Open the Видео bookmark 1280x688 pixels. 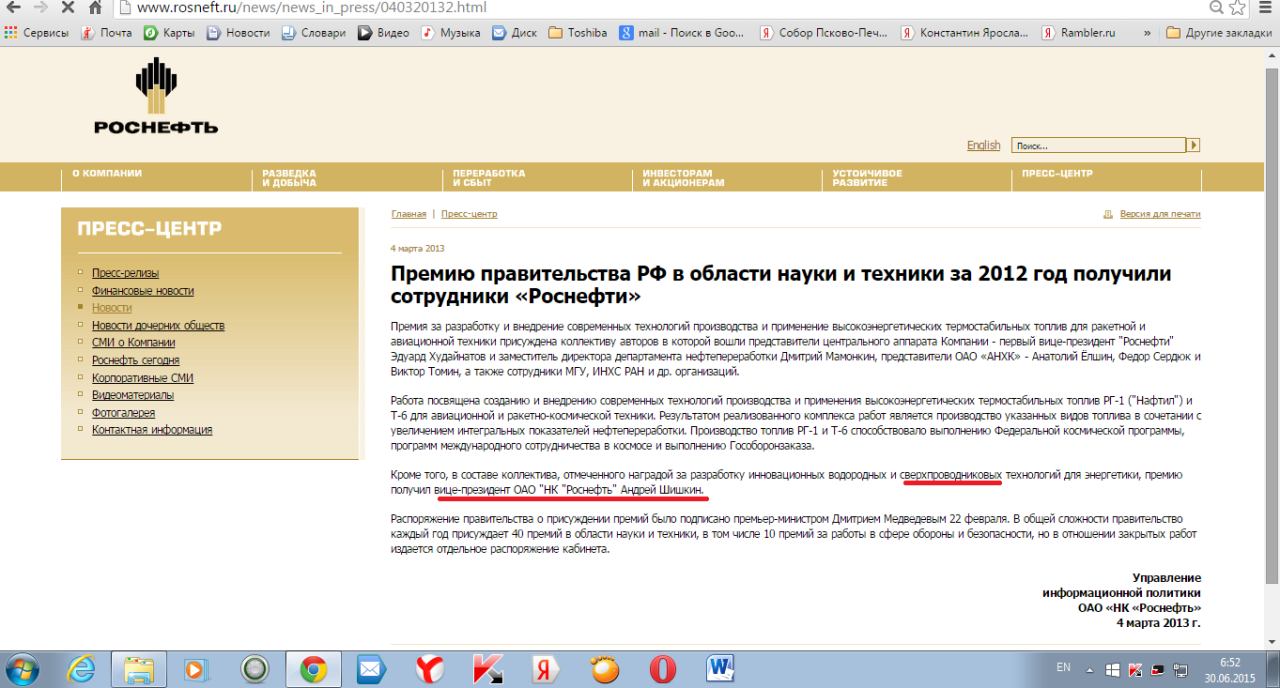click(x=385, y=33)
